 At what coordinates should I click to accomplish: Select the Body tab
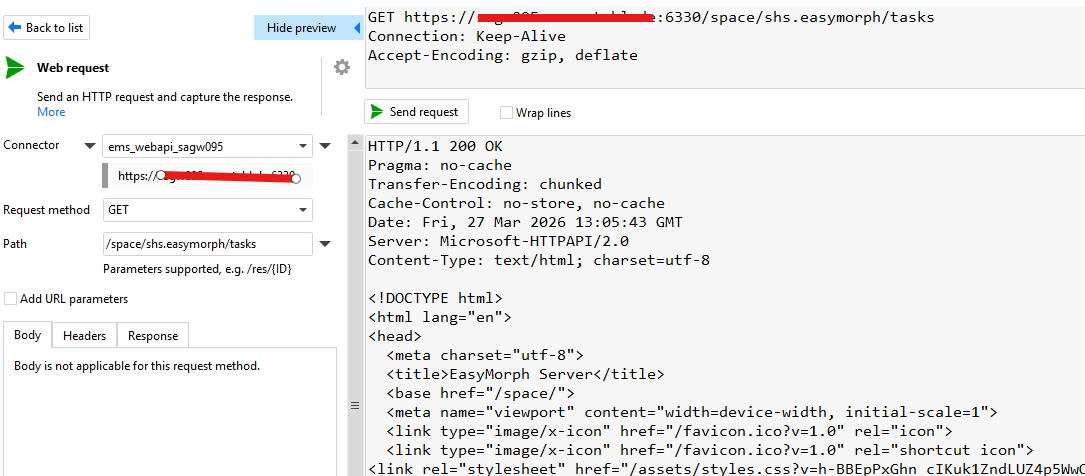(28, 336)
